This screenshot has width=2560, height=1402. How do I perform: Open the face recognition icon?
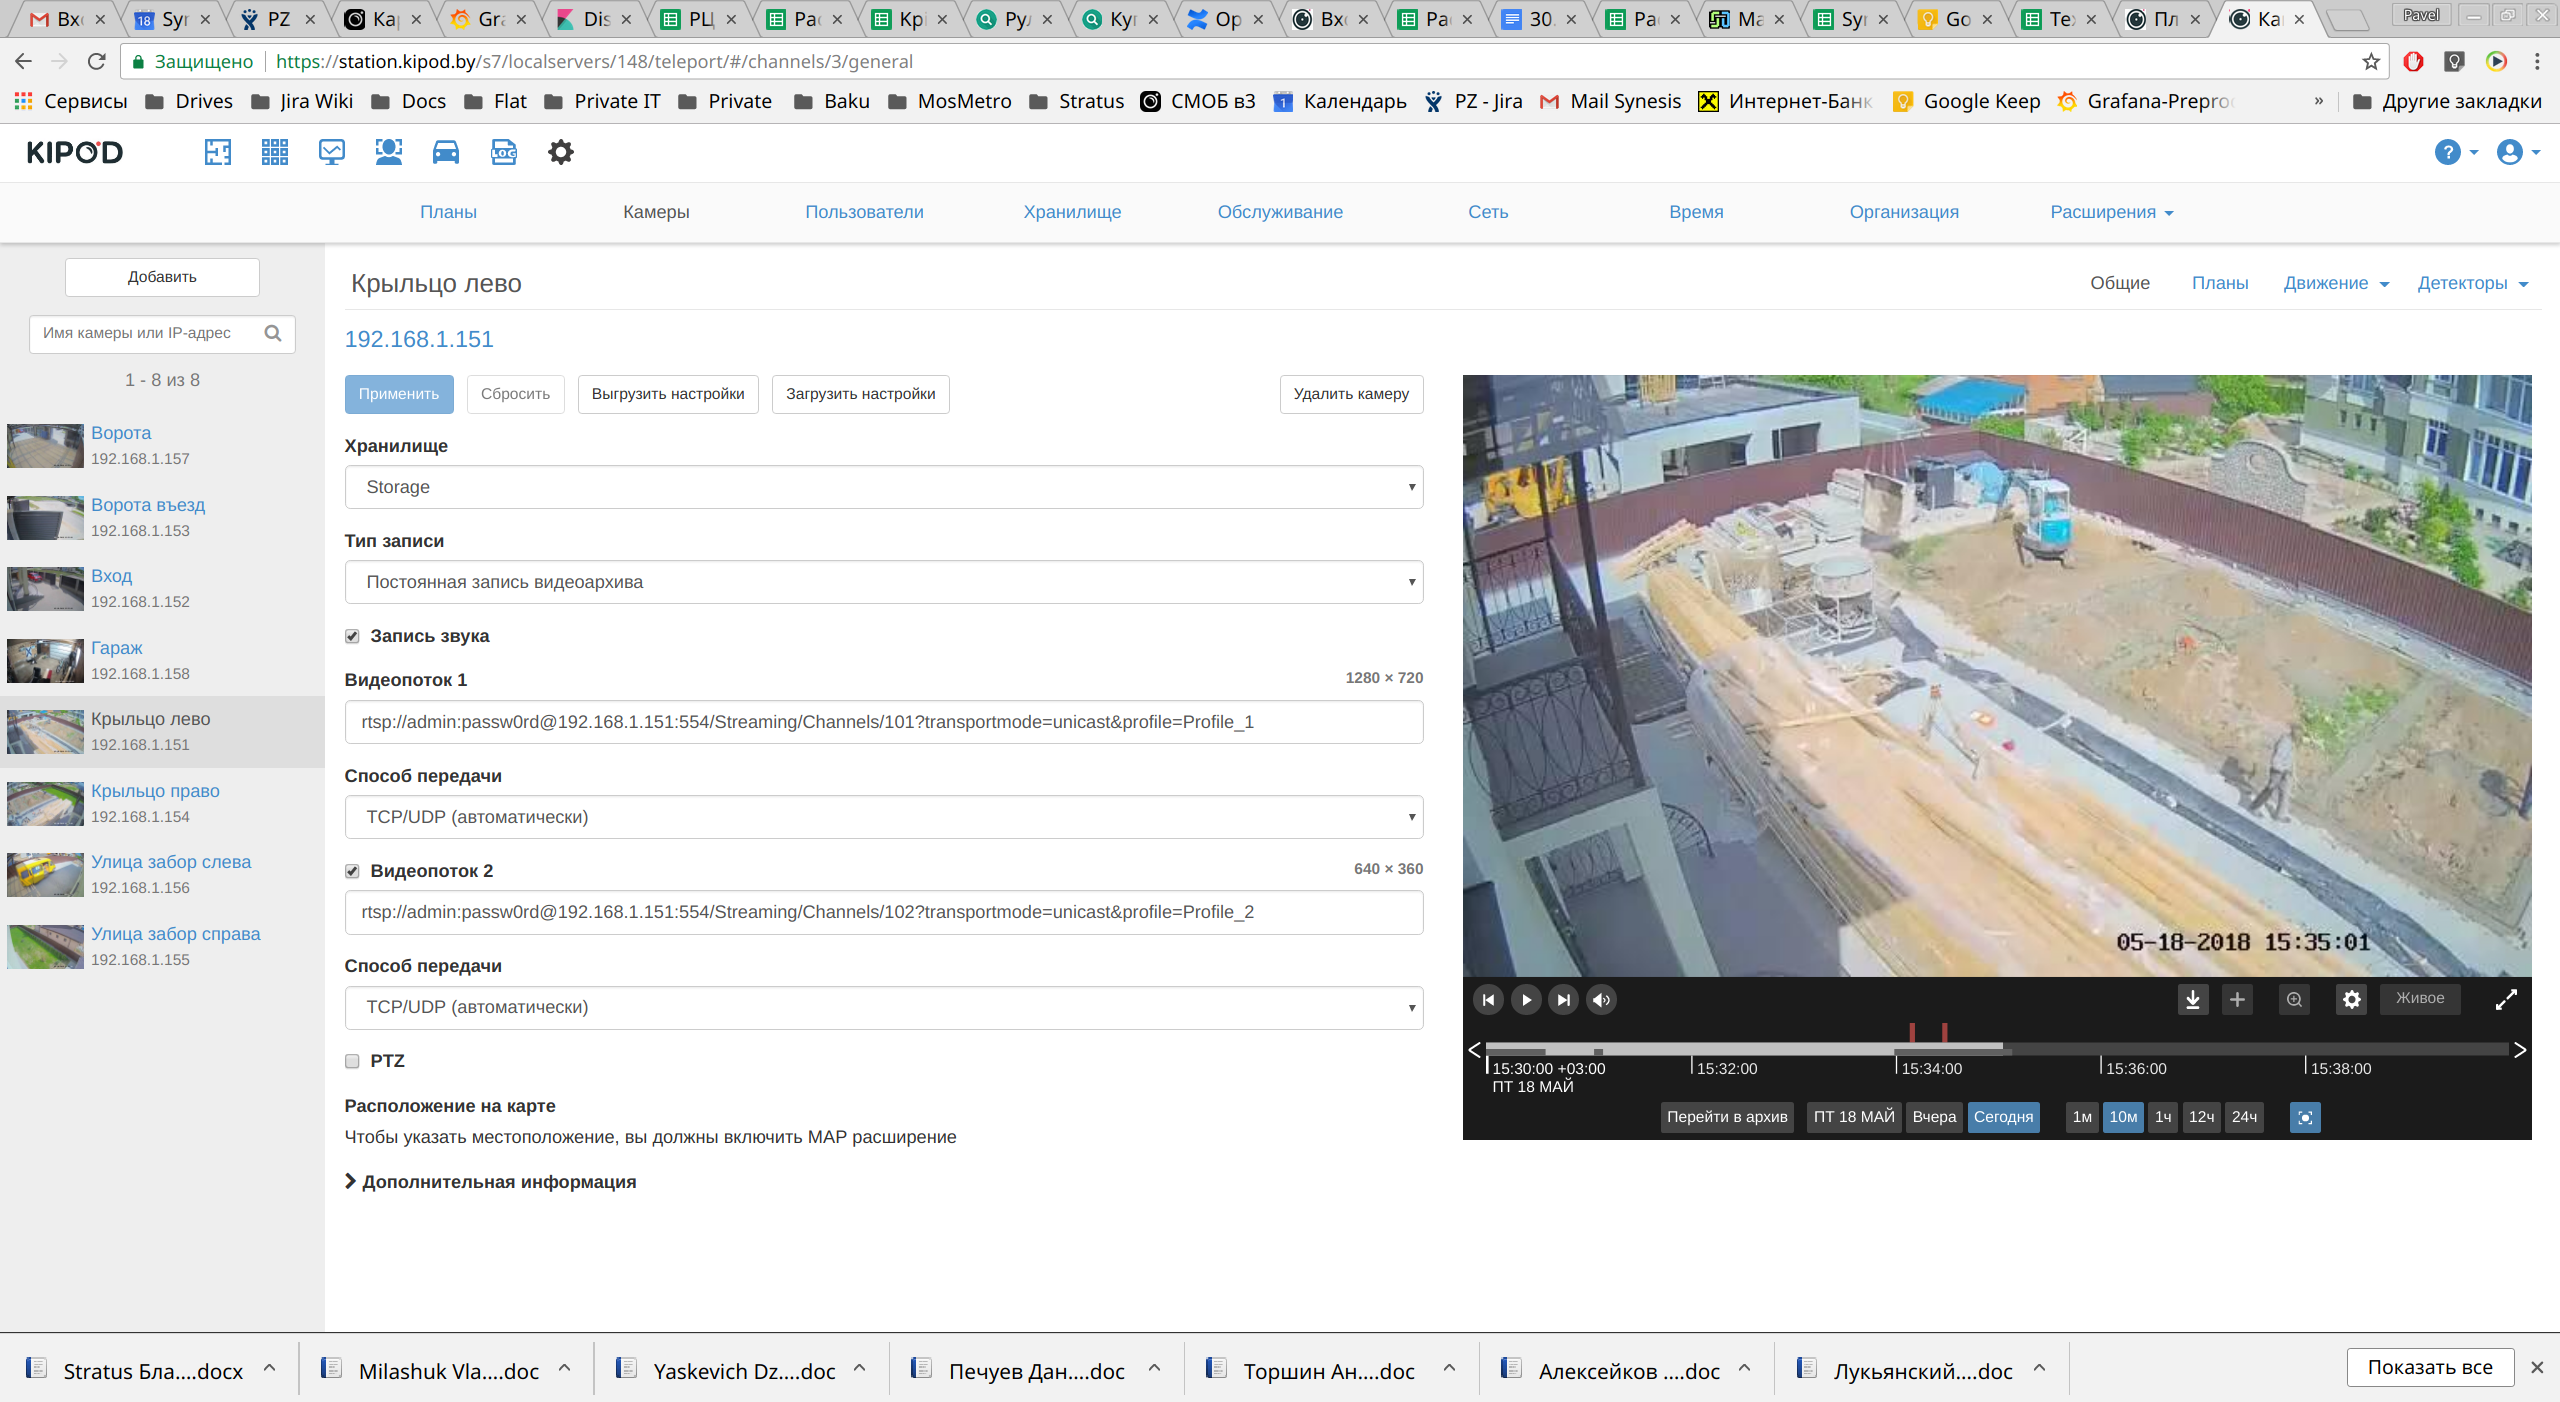pos(389,152)
